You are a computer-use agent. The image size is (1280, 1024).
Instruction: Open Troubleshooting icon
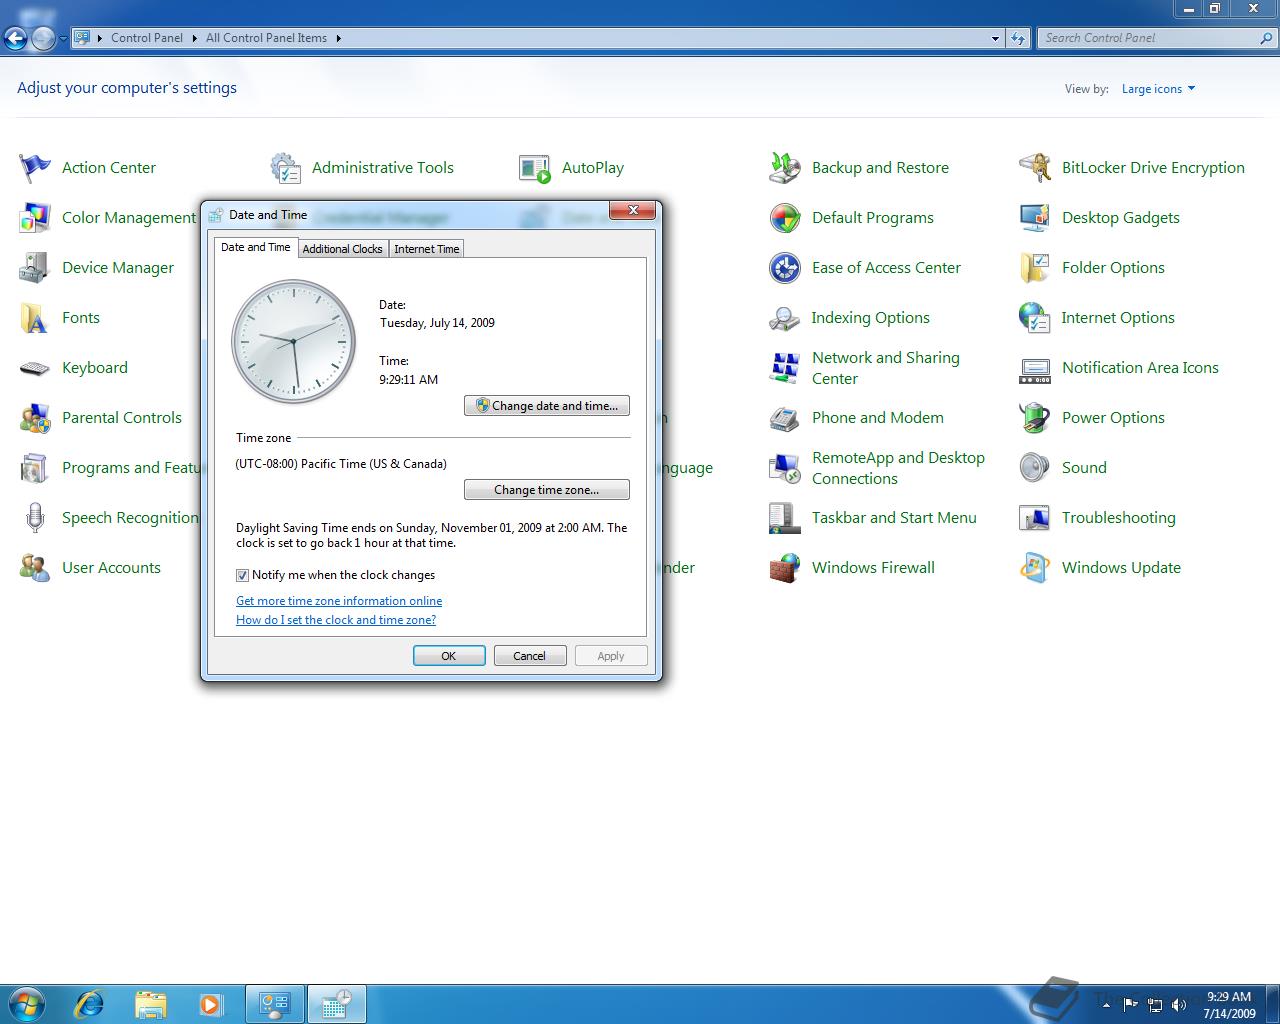point(1035,517)
